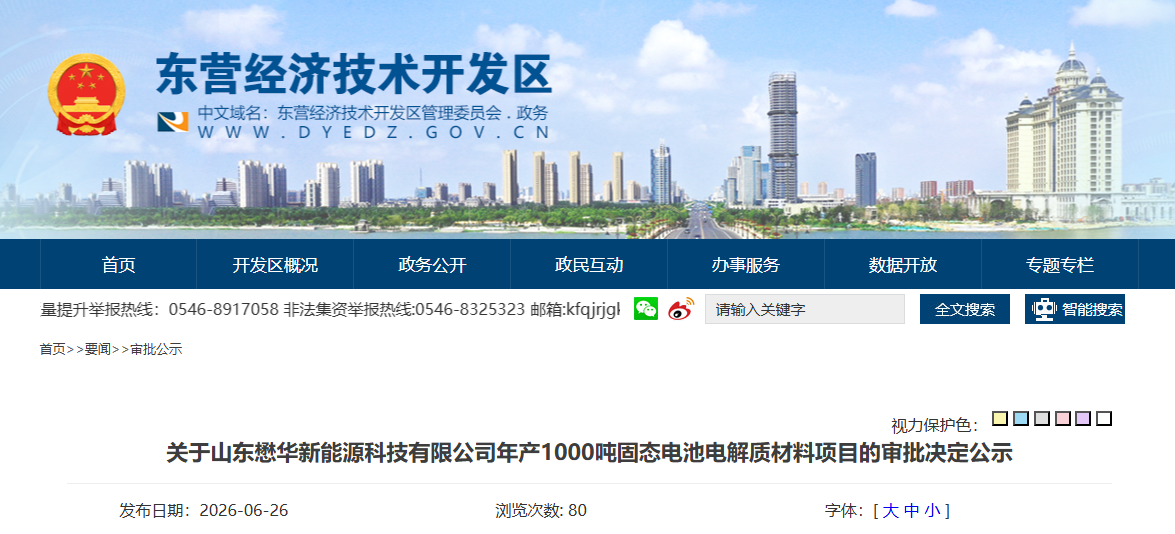Click the 东营经济技术开发区 site title
1175x534 pixels.
click(354, 74)
